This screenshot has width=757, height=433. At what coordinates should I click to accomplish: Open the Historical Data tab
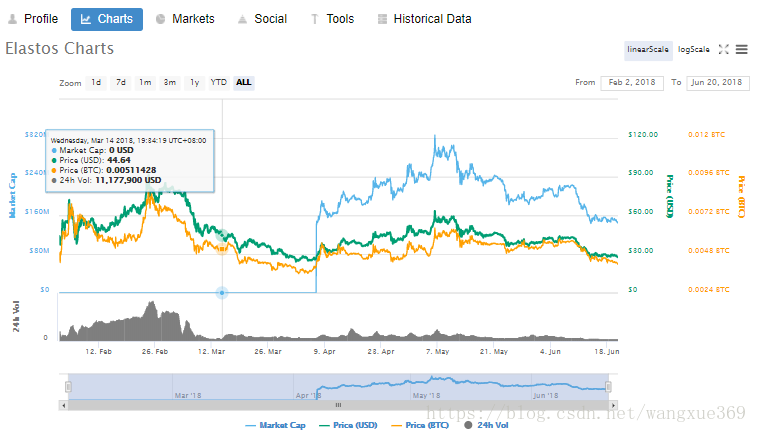pos(424,19)
